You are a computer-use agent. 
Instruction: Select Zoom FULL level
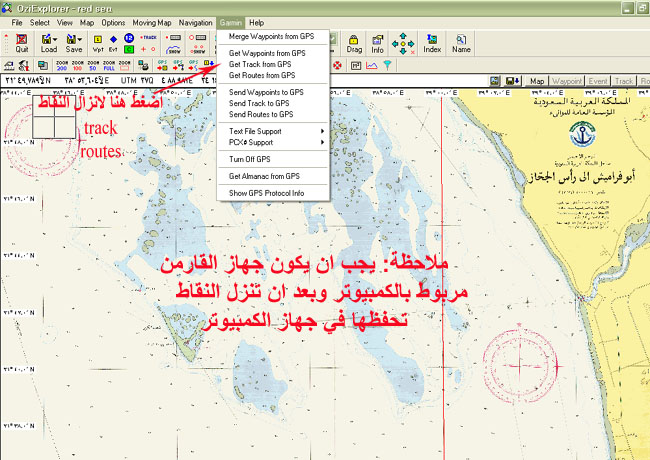point(109,65)
